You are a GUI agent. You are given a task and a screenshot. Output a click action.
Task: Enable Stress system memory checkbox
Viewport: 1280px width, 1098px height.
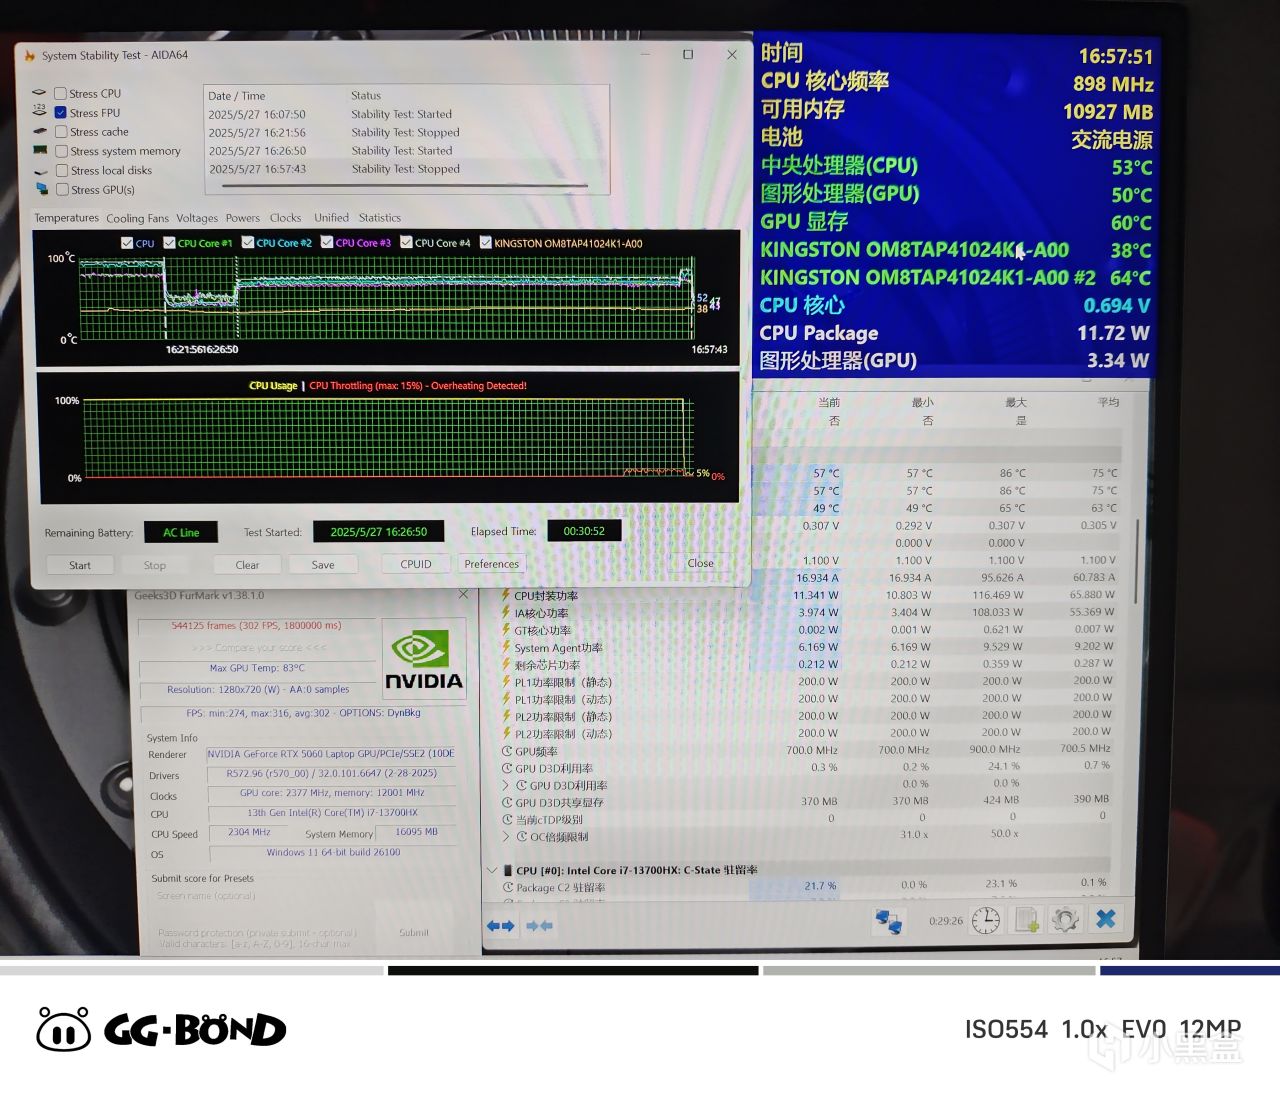point(62,151)
